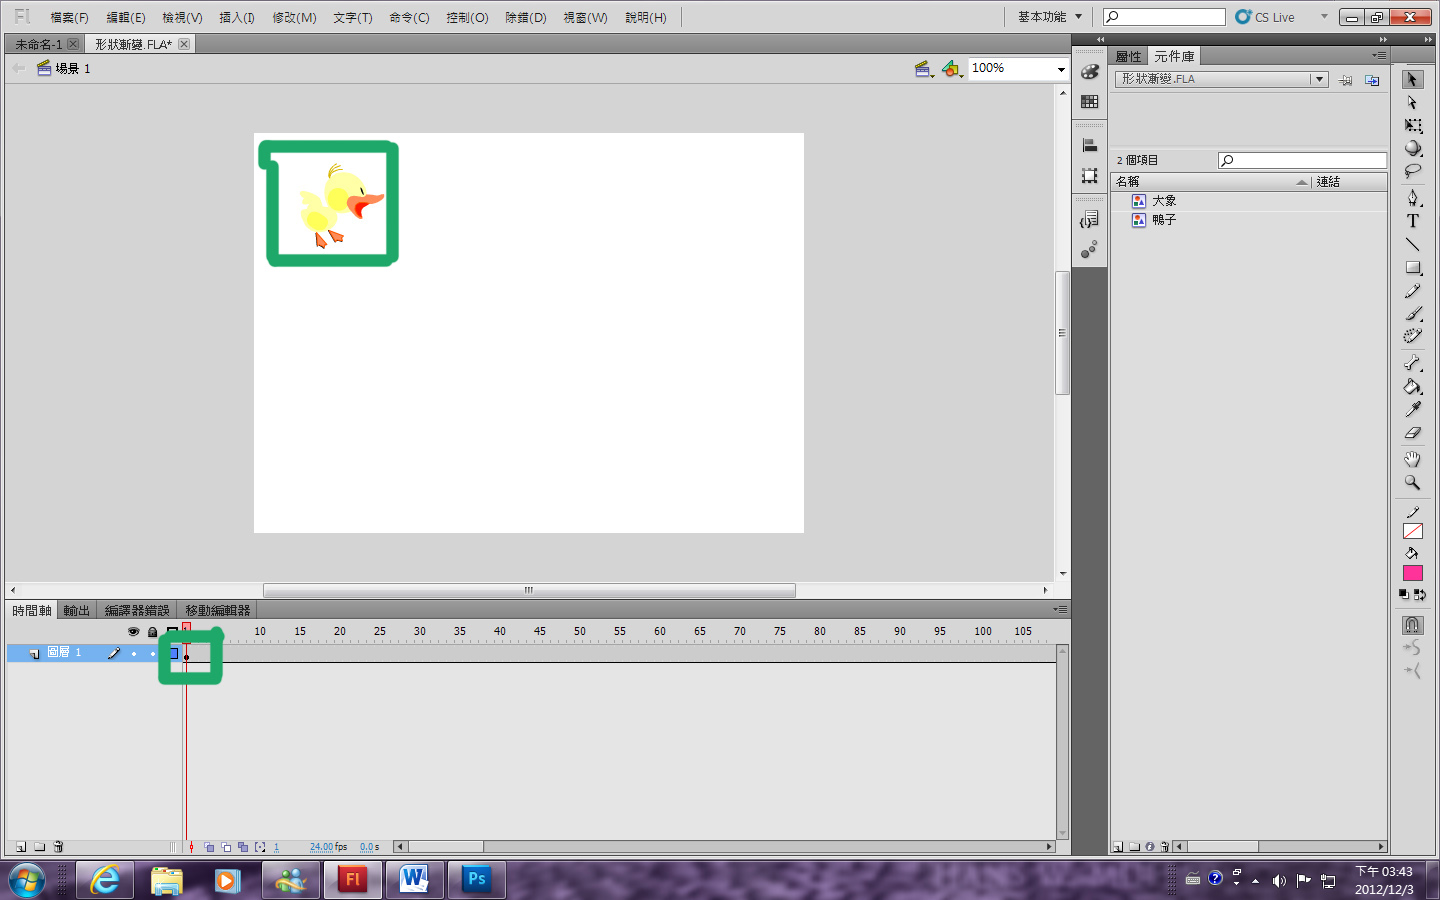
Task: Toggle Onion Skin Outlines in the timeline
Action: coord(226,847)
